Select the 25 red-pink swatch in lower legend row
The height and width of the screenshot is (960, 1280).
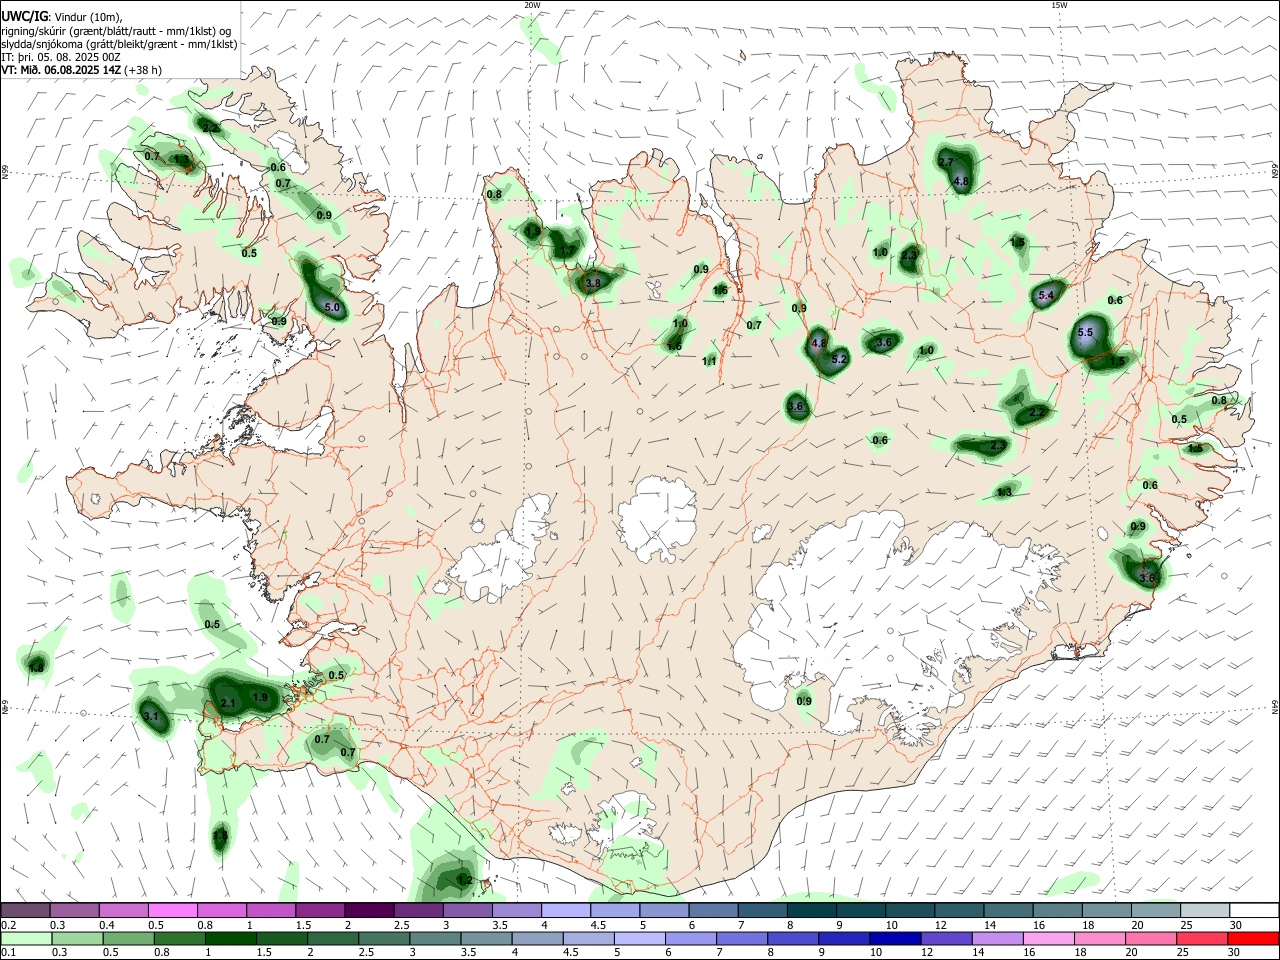tap(1201, 938)
